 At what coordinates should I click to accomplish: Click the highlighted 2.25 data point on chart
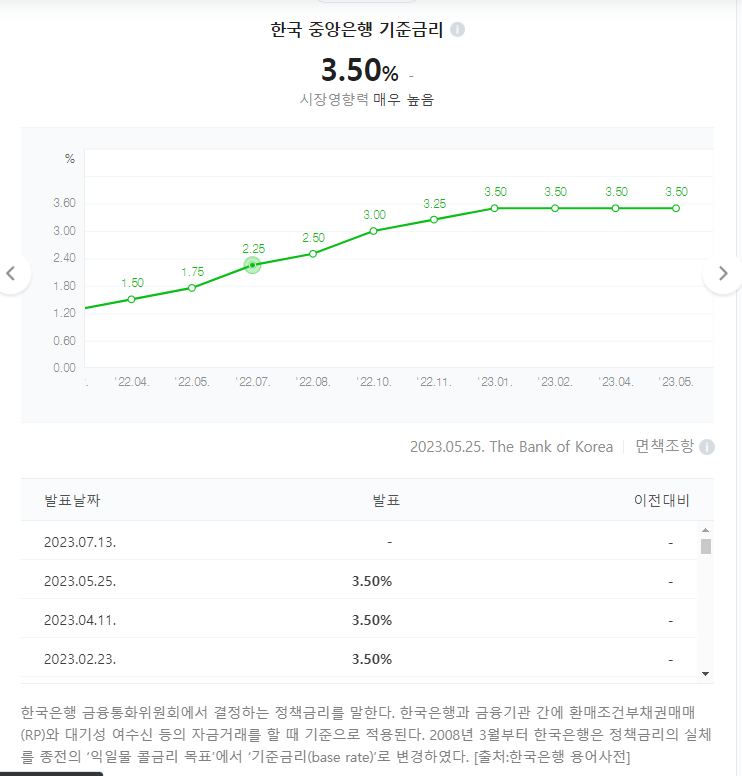(x=252, y=265)
